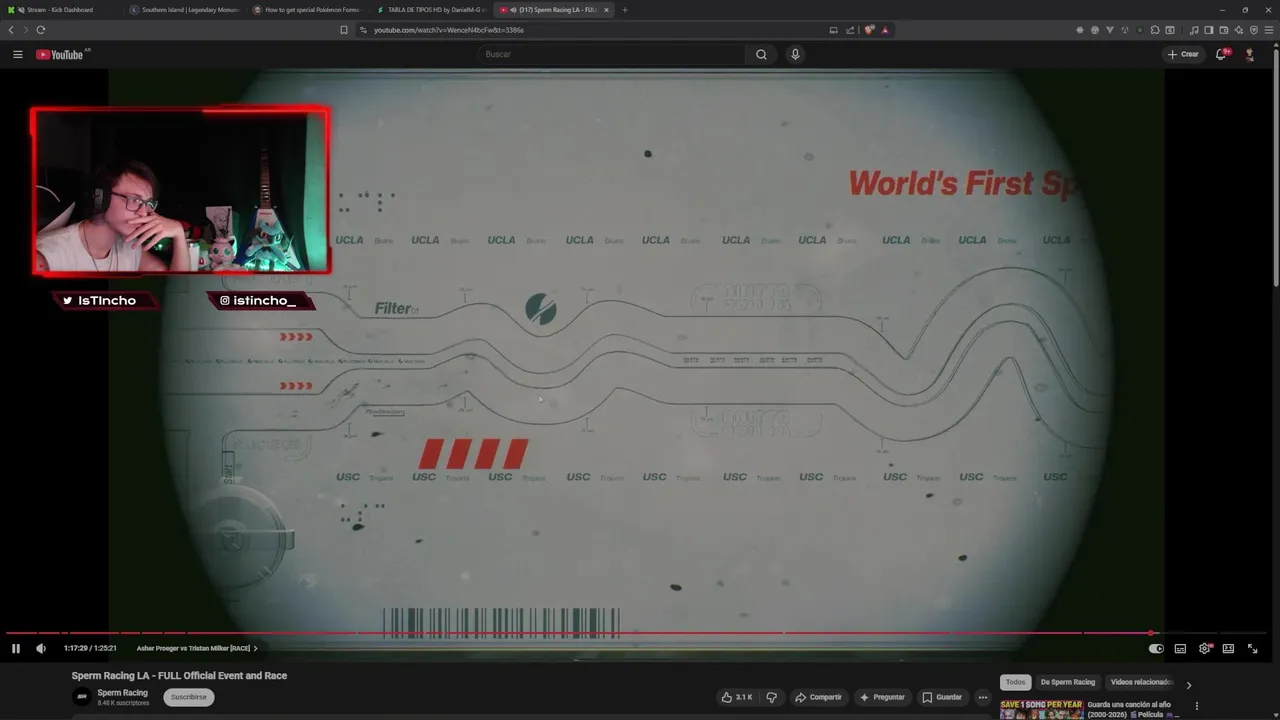Switch to theater mode
Screen dimensions: 1280x720
point(1228,648)
